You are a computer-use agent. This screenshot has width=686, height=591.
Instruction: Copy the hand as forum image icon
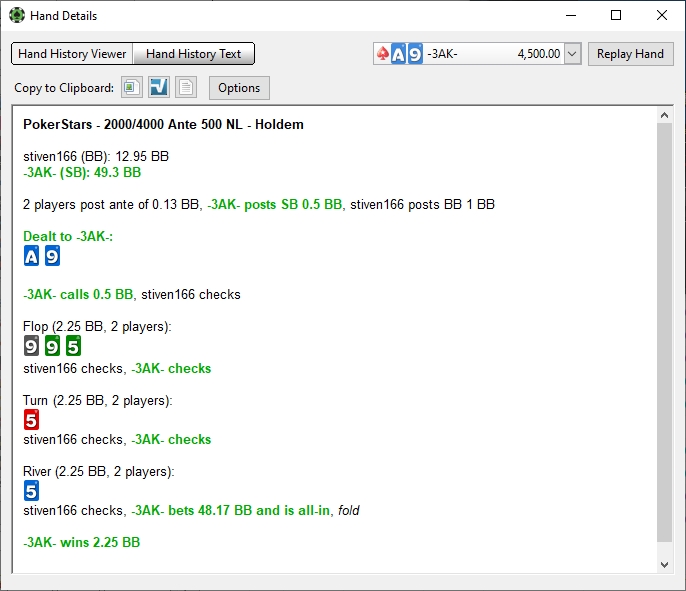(132, 87)
